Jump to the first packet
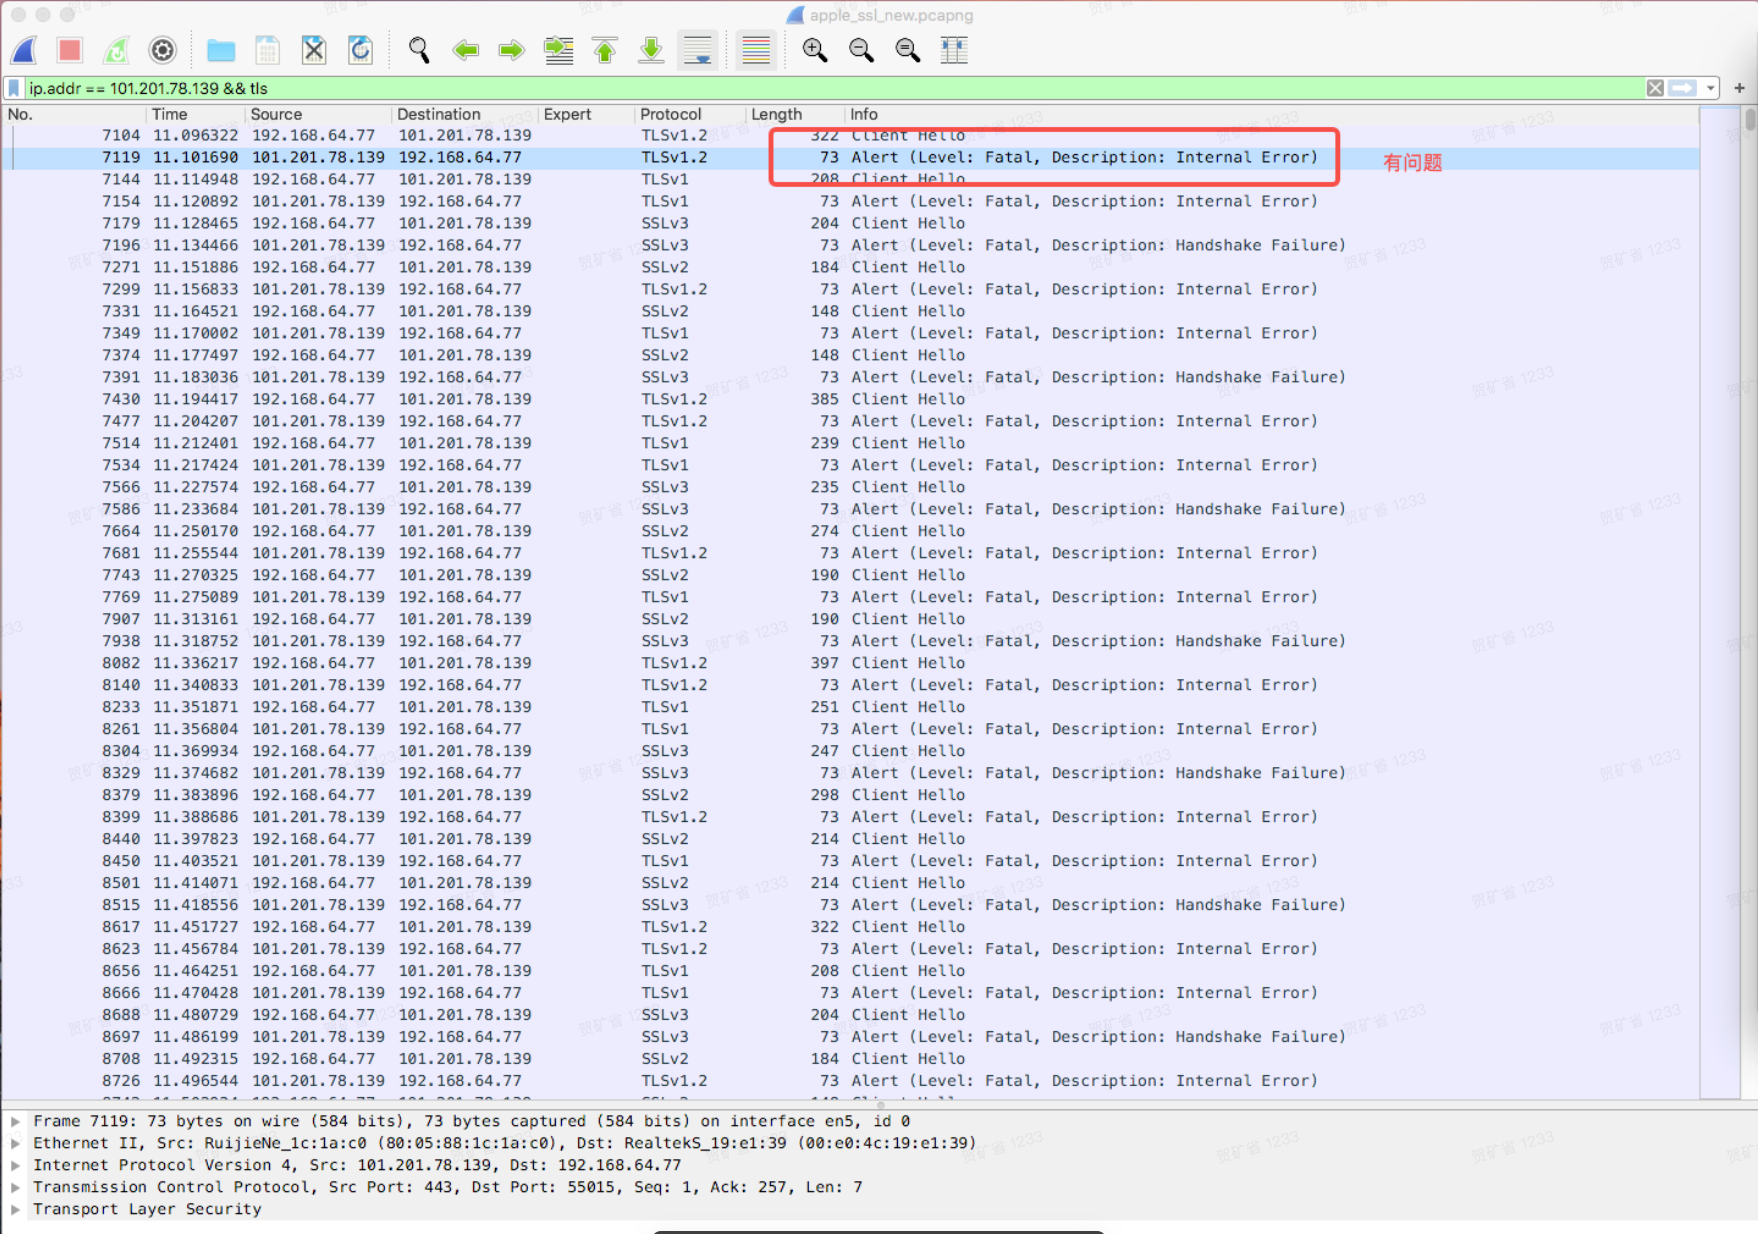Viewport: 1758px width, 1234px height. [x=605, y=50]
